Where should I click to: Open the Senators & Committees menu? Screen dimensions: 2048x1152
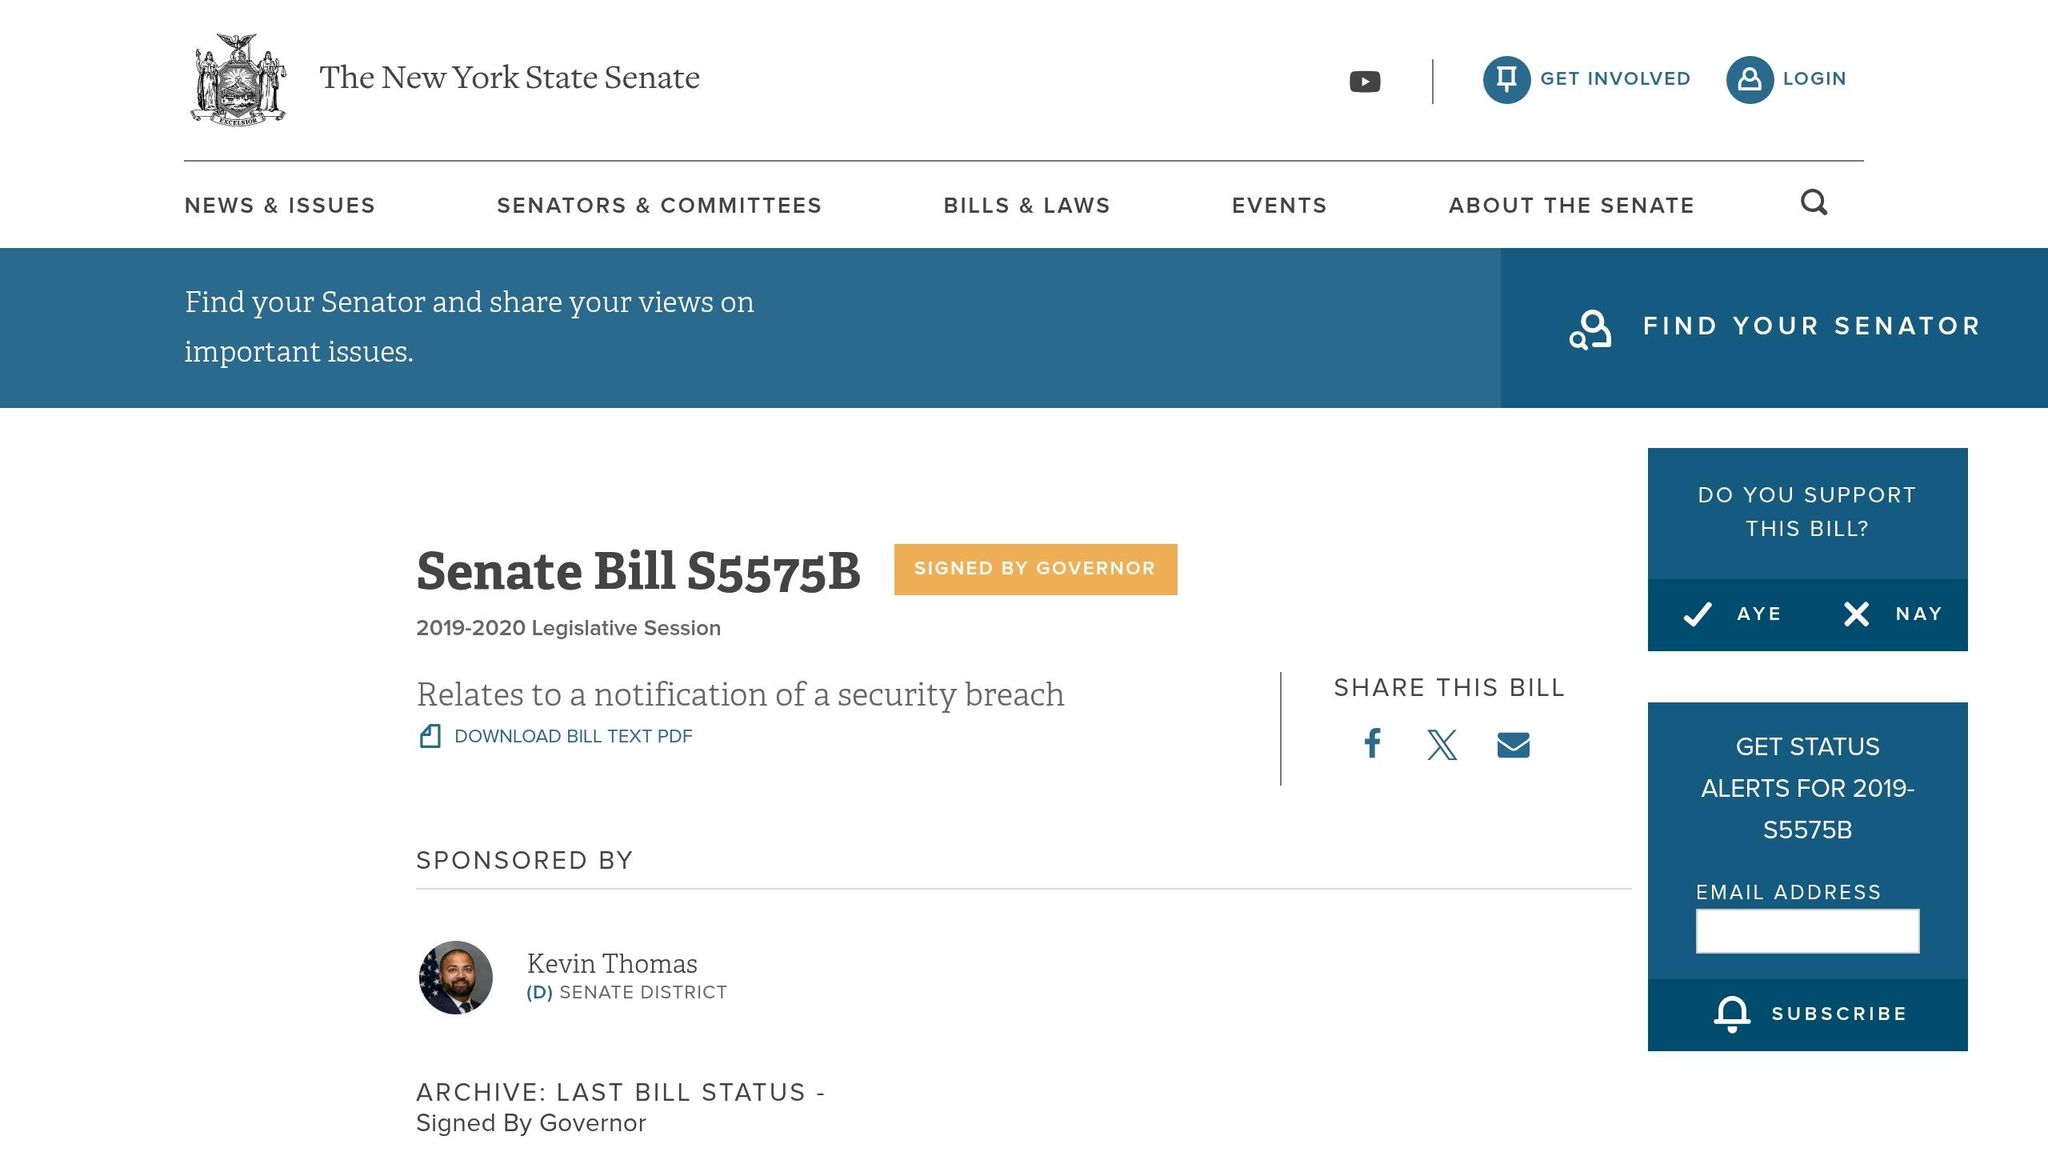click(x=659, y=205)
